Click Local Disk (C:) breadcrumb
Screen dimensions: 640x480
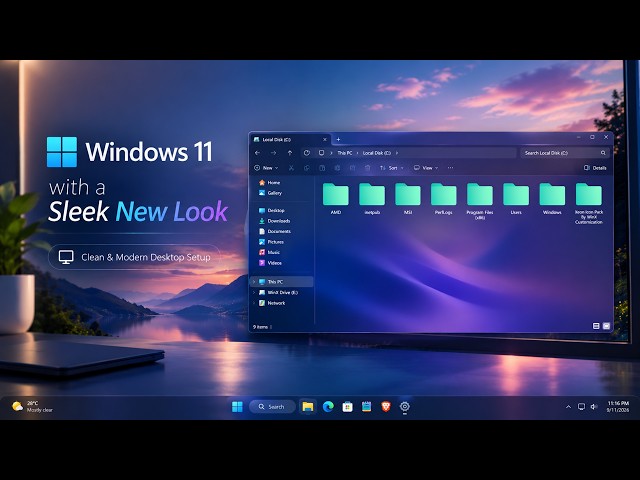376,153
